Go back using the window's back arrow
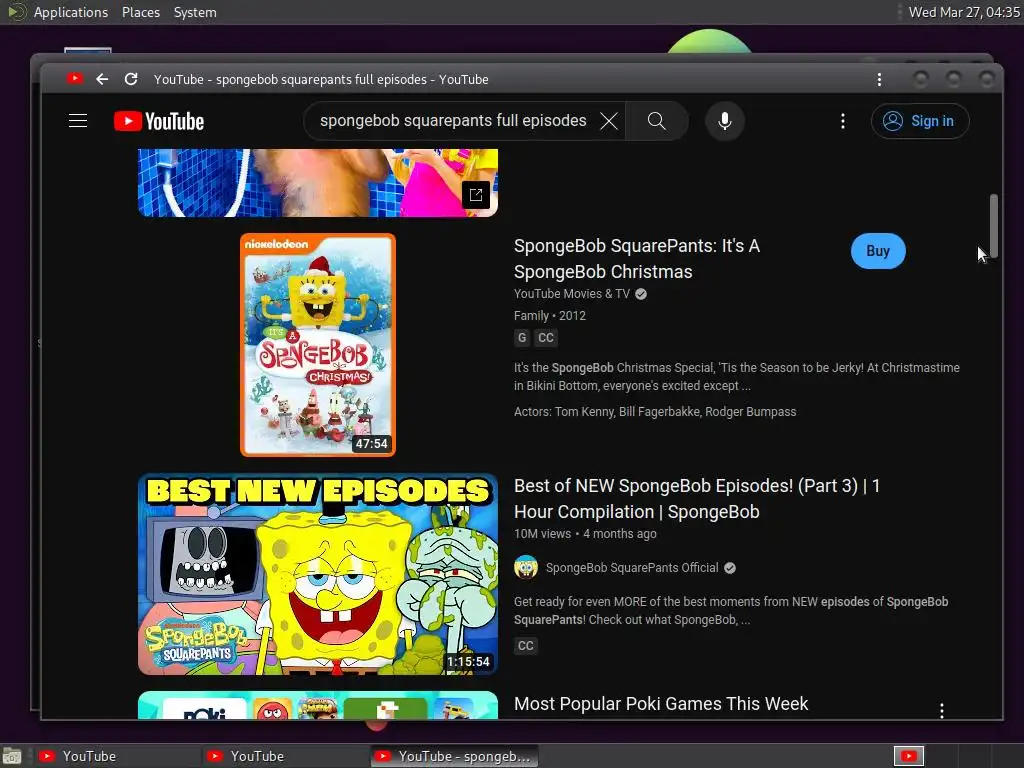 (x=103, y=79)
